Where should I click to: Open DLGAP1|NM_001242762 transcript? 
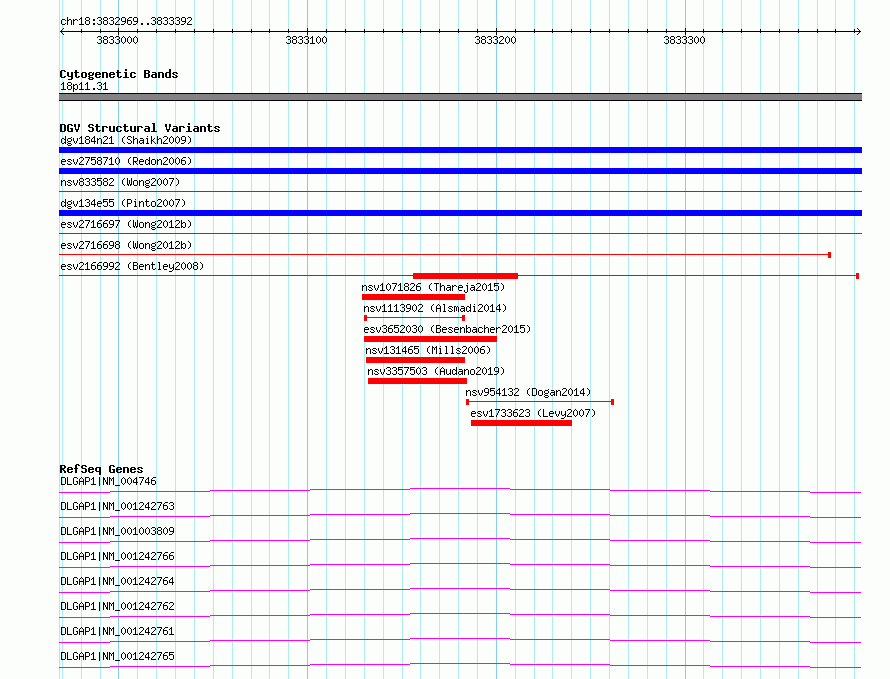(117, 606)
